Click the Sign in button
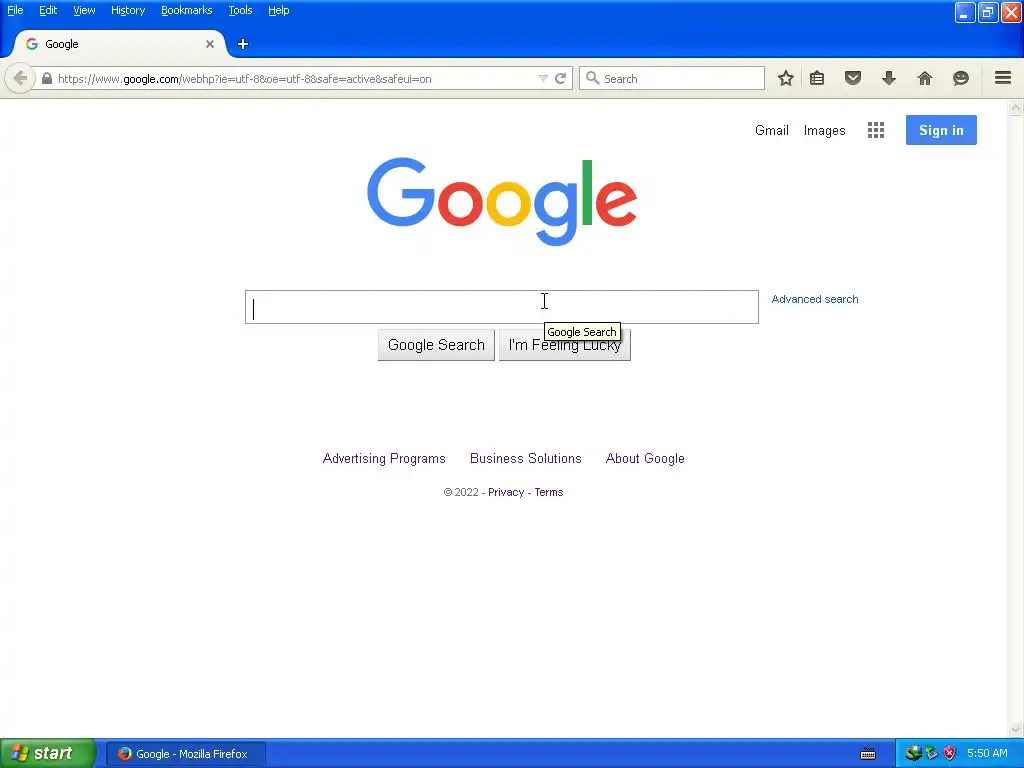Image resolution: width=1024 pixels, height=768 pixels. 941,130
